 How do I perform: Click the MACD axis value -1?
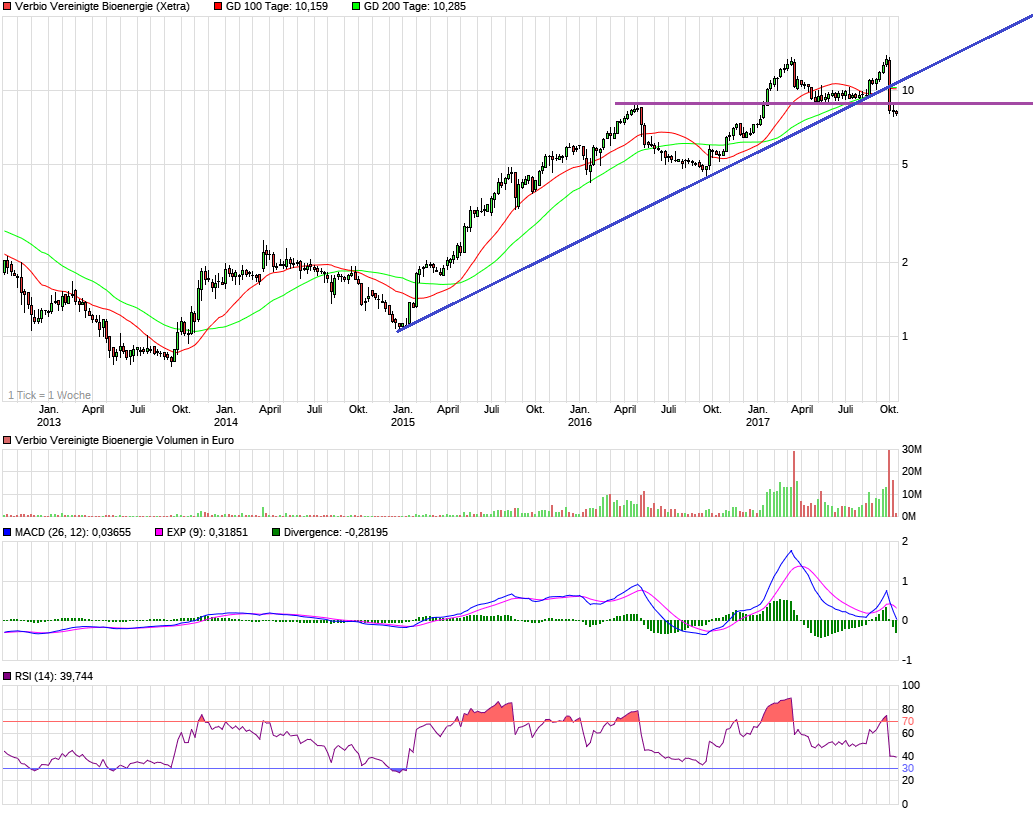[x=907, y=660]
